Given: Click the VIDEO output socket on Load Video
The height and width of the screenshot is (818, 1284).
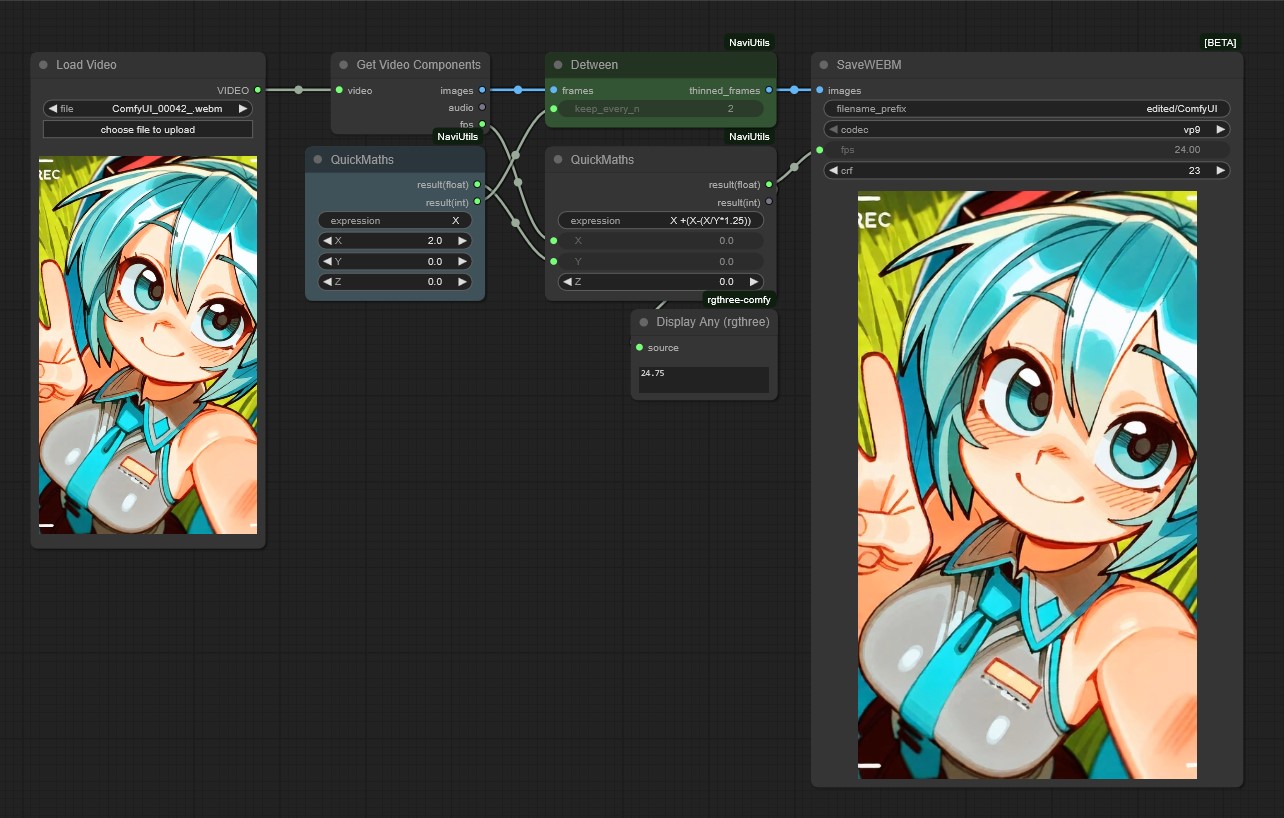Looking at the screenshot, I should pos(258,91).
